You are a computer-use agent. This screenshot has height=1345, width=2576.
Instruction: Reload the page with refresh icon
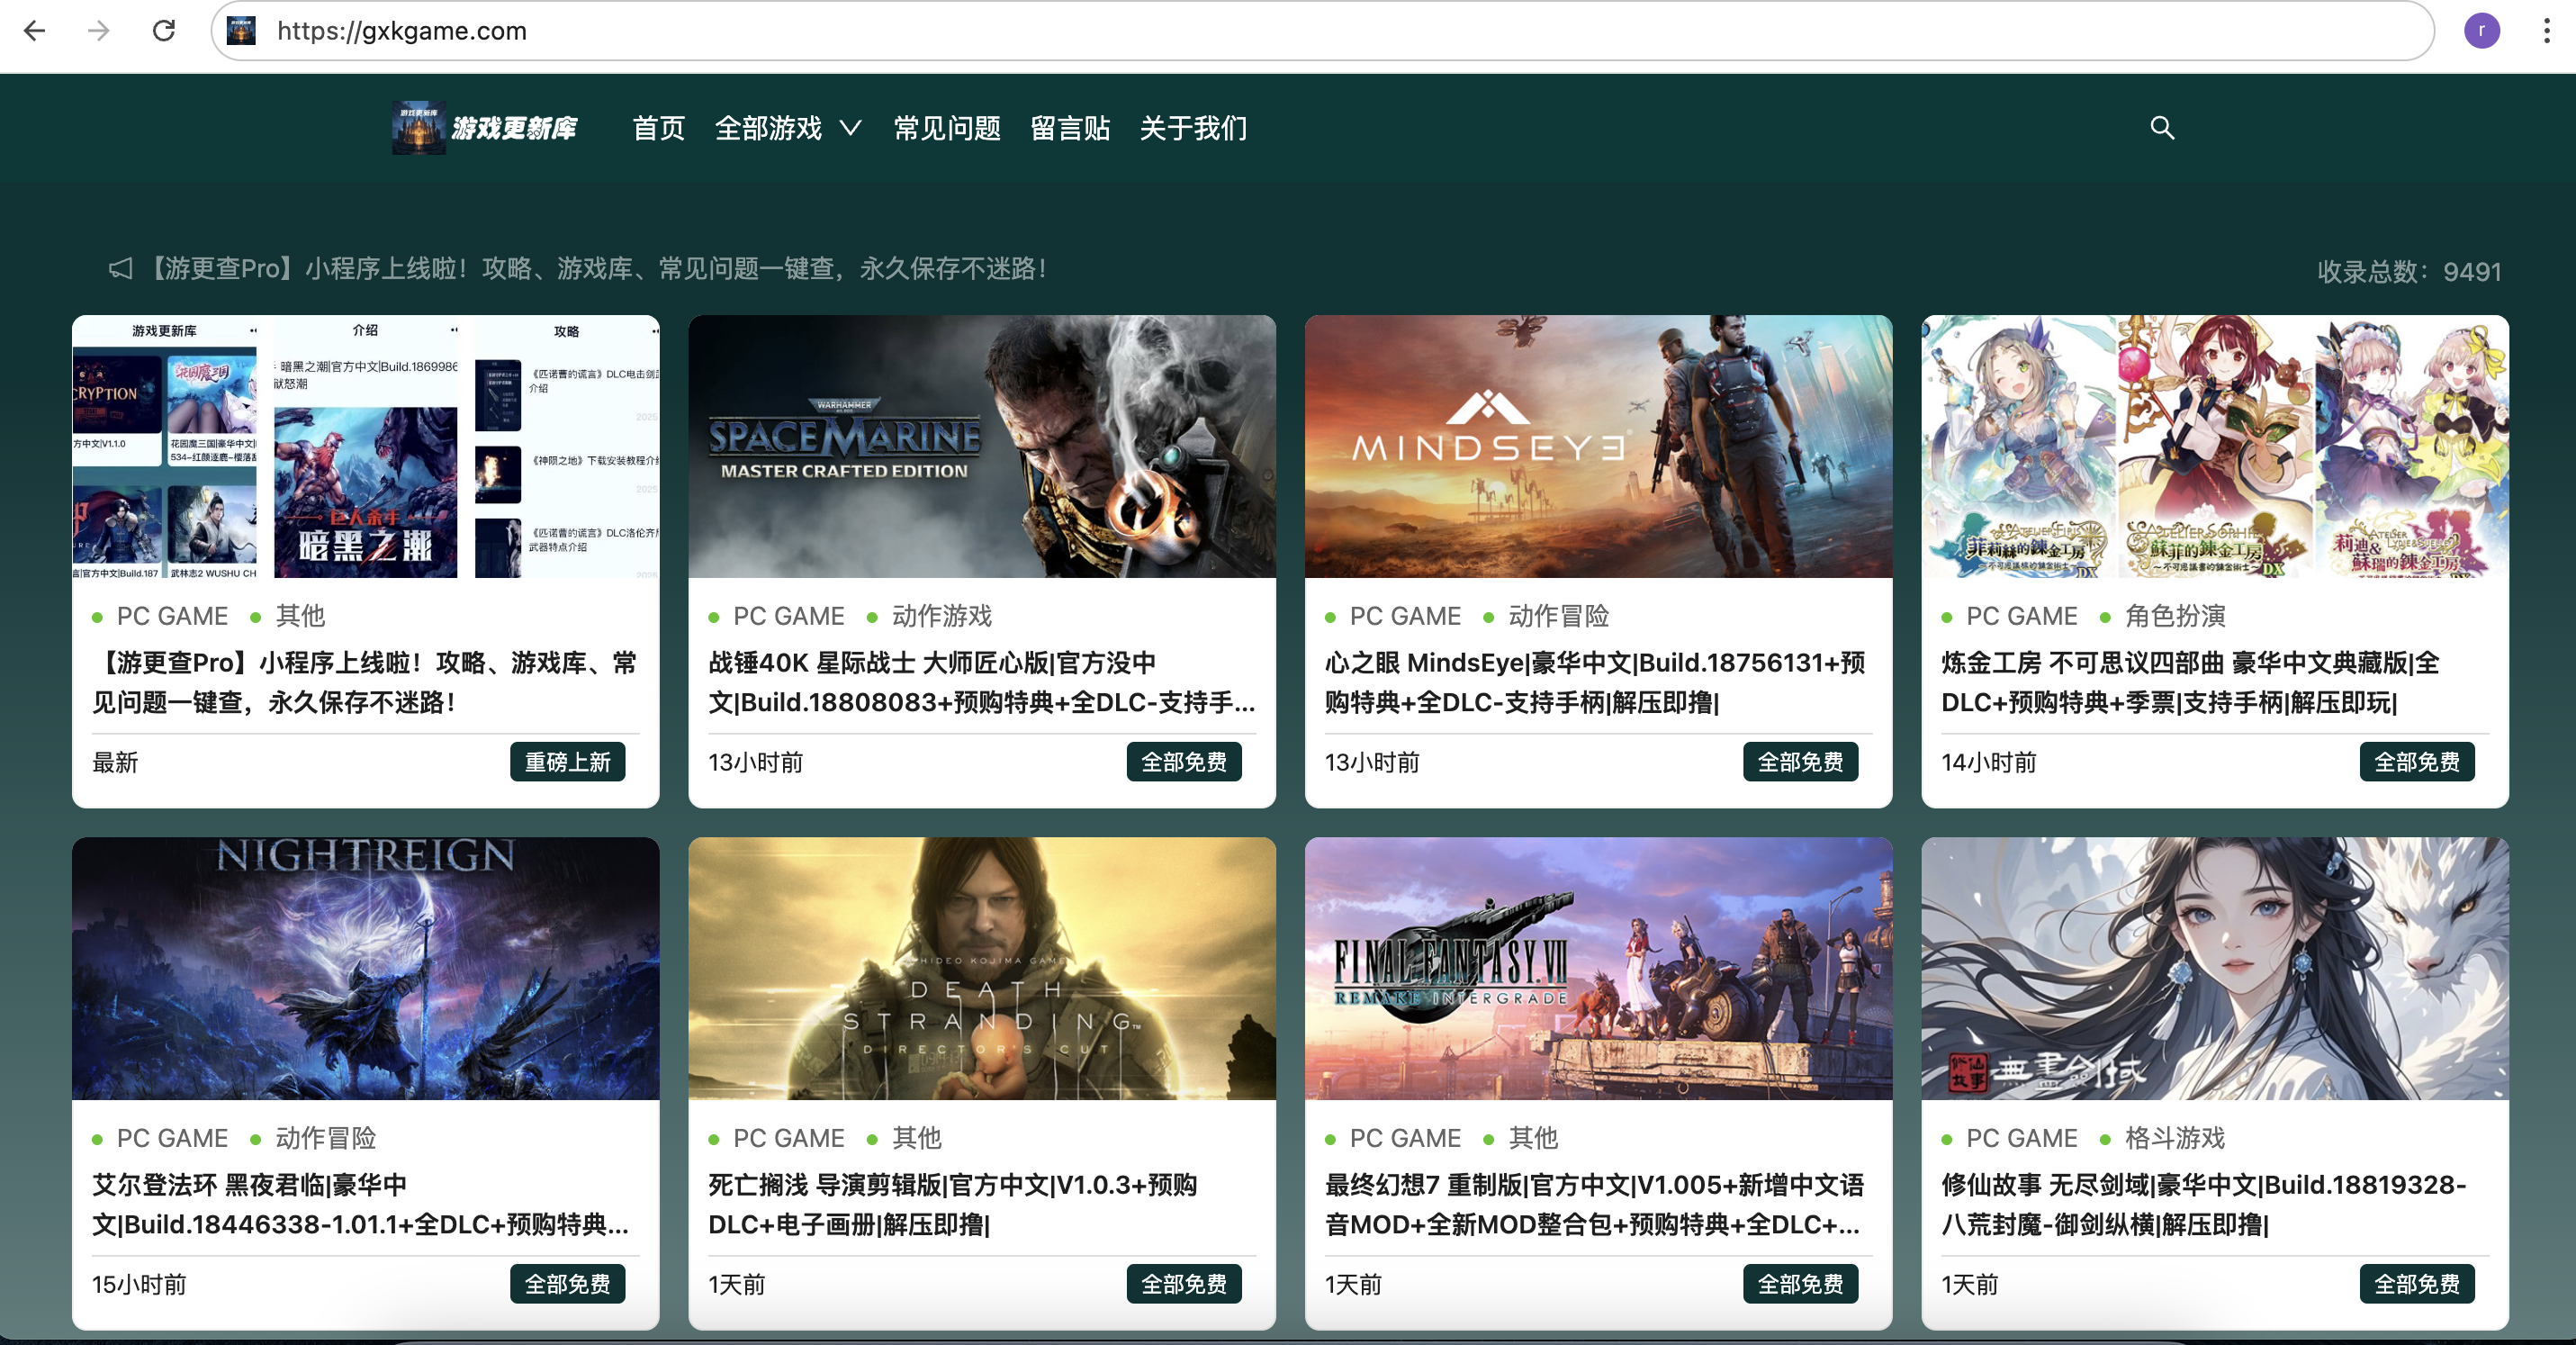click(x=164, y=31)
